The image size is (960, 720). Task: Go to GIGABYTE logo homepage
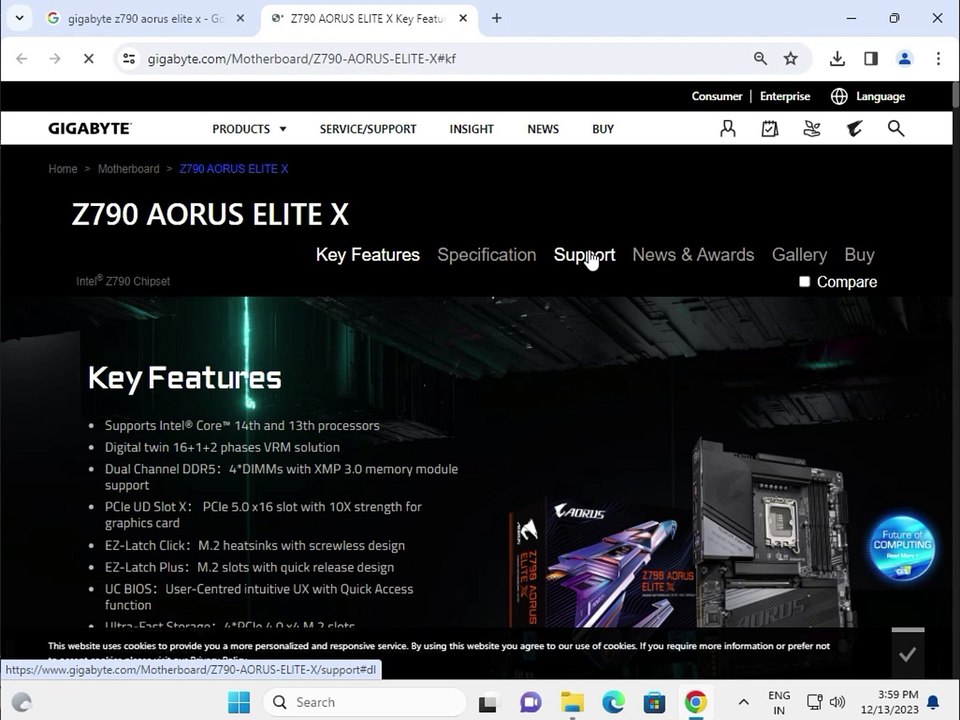89,129
